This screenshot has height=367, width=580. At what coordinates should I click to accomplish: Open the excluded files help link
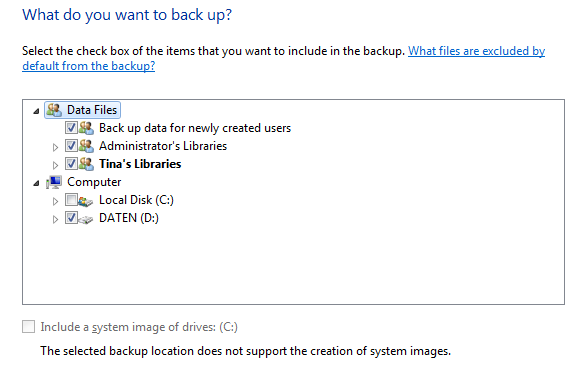pos(283,58)
